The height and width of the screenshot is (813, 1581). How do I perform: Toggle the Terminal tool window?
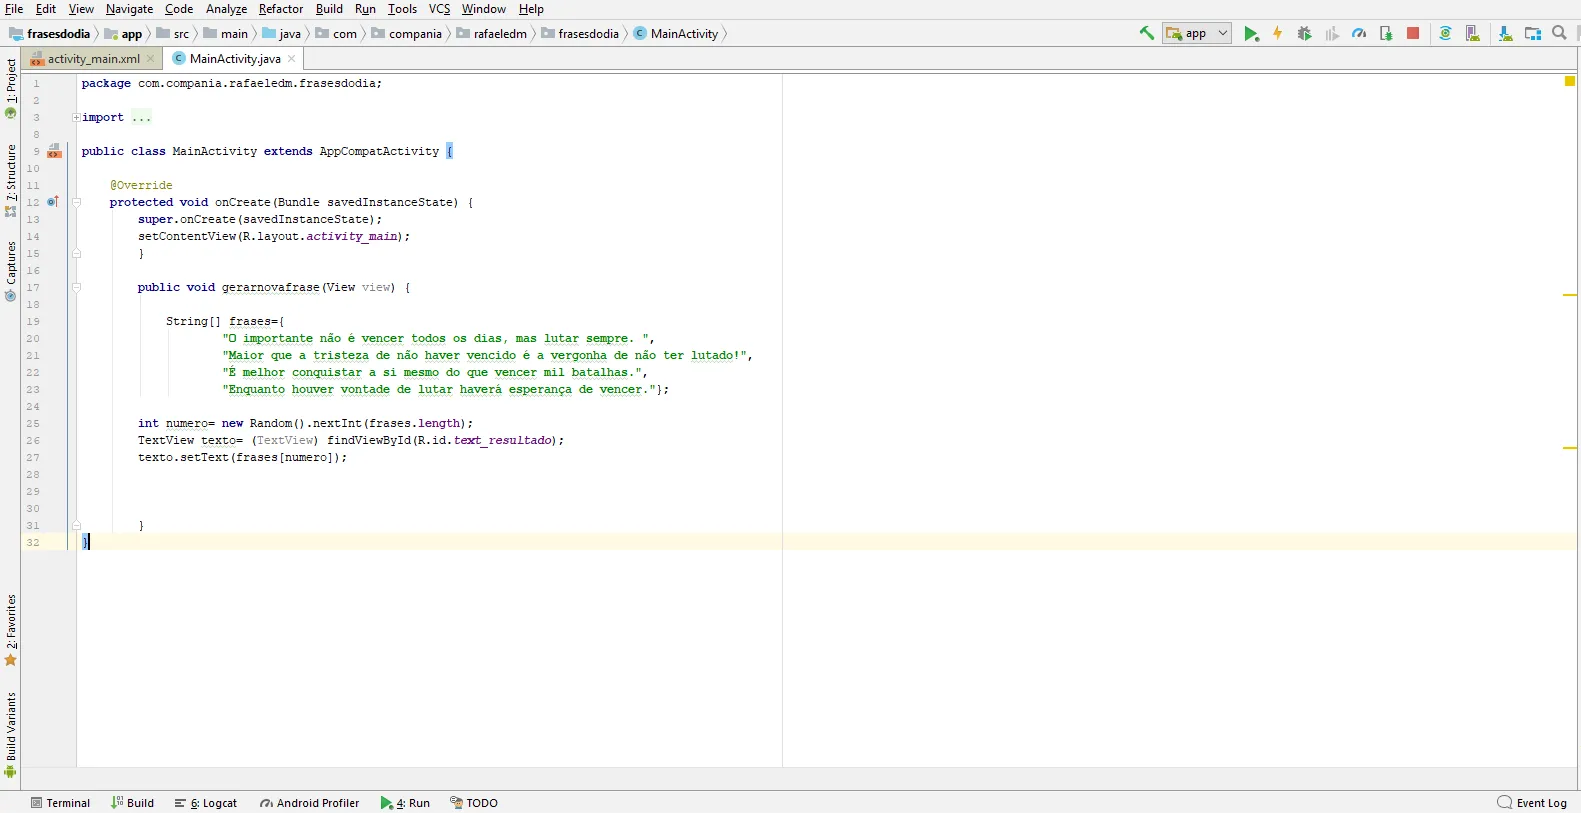click(x=60, y=803)
